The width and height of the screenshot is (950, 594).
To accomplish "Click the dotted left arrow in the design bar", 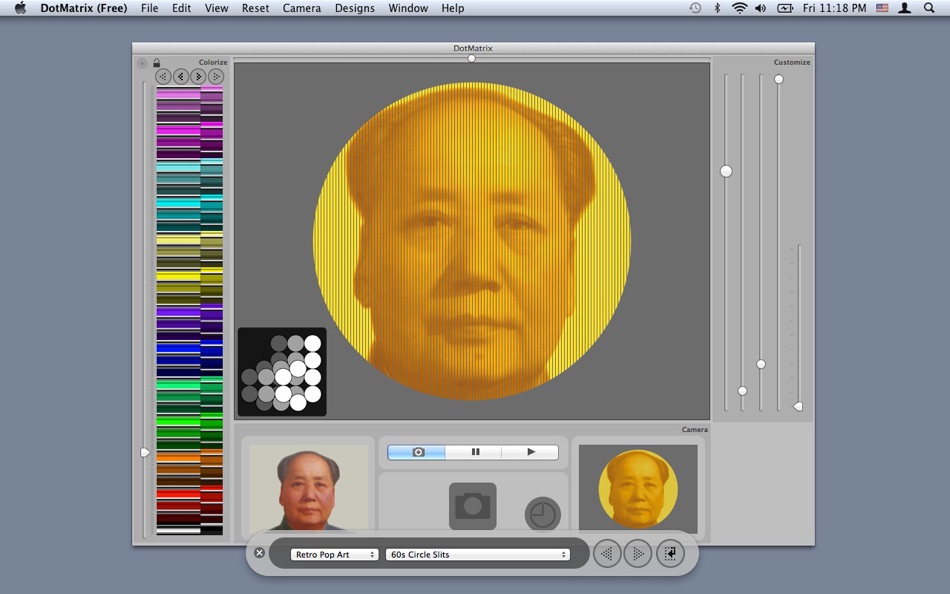I will pos(607,553).
